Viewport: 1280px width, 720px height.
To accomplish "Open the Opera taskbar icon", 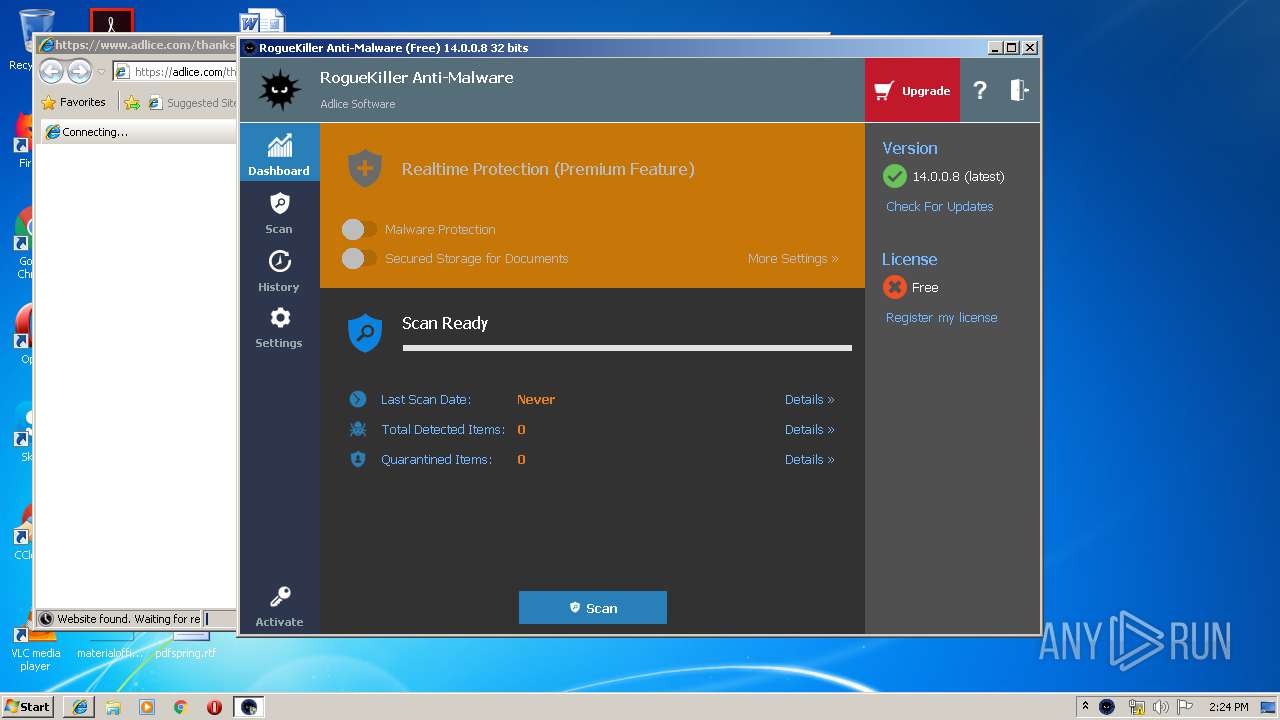I will click(214, 707).
